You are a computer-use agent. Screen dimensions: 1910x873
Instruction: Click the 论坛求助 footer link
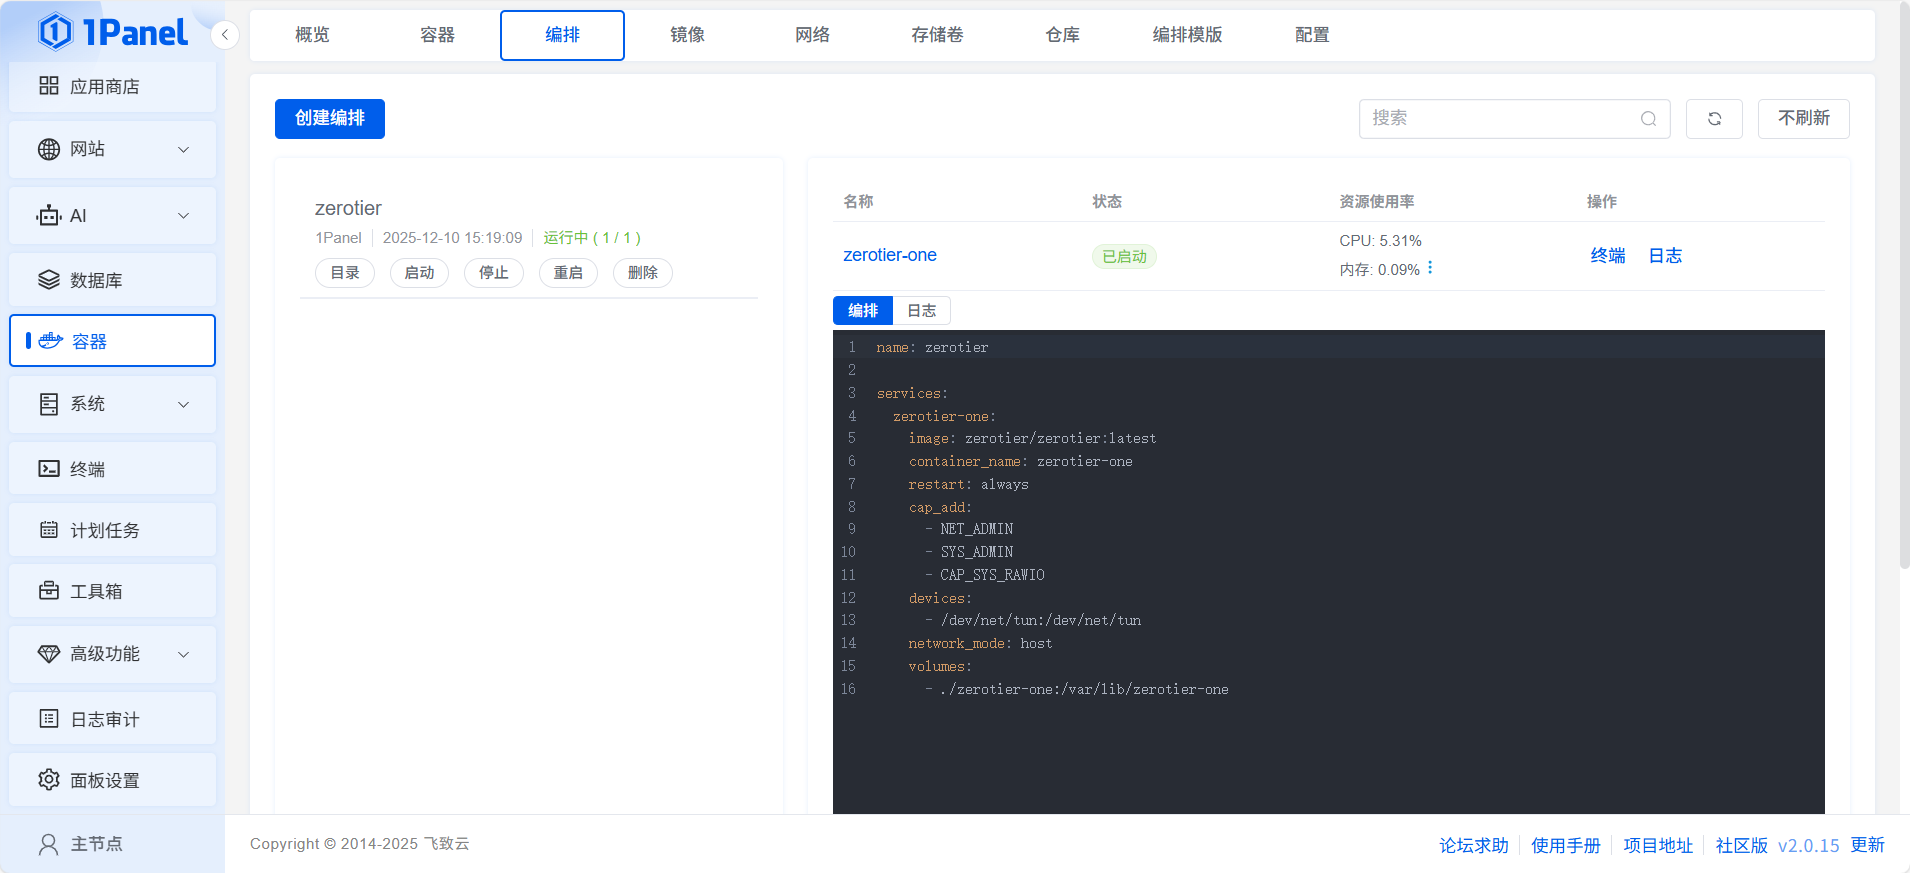[x=1474, y=845]
